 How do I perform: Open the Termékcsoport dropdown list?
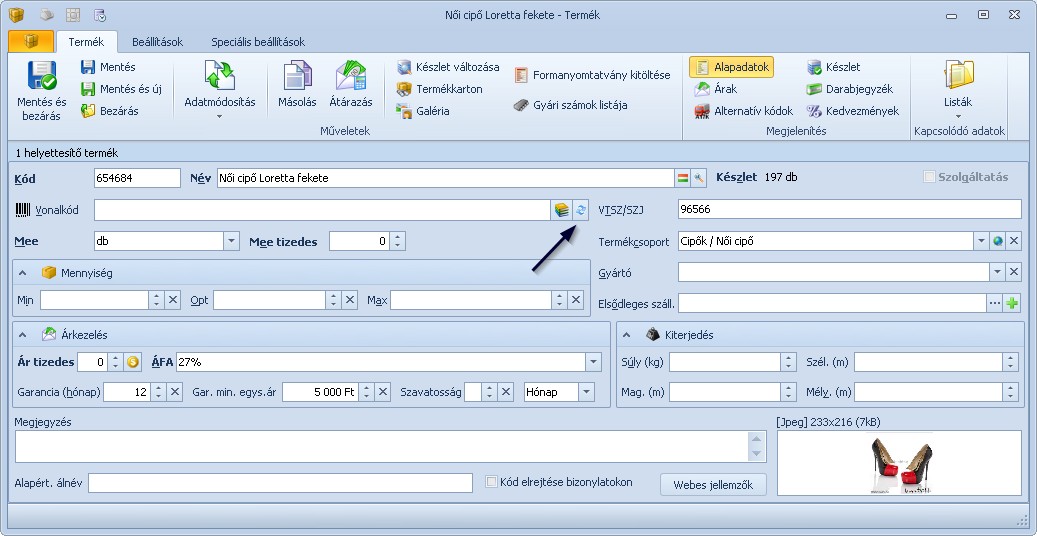[980, 241]
